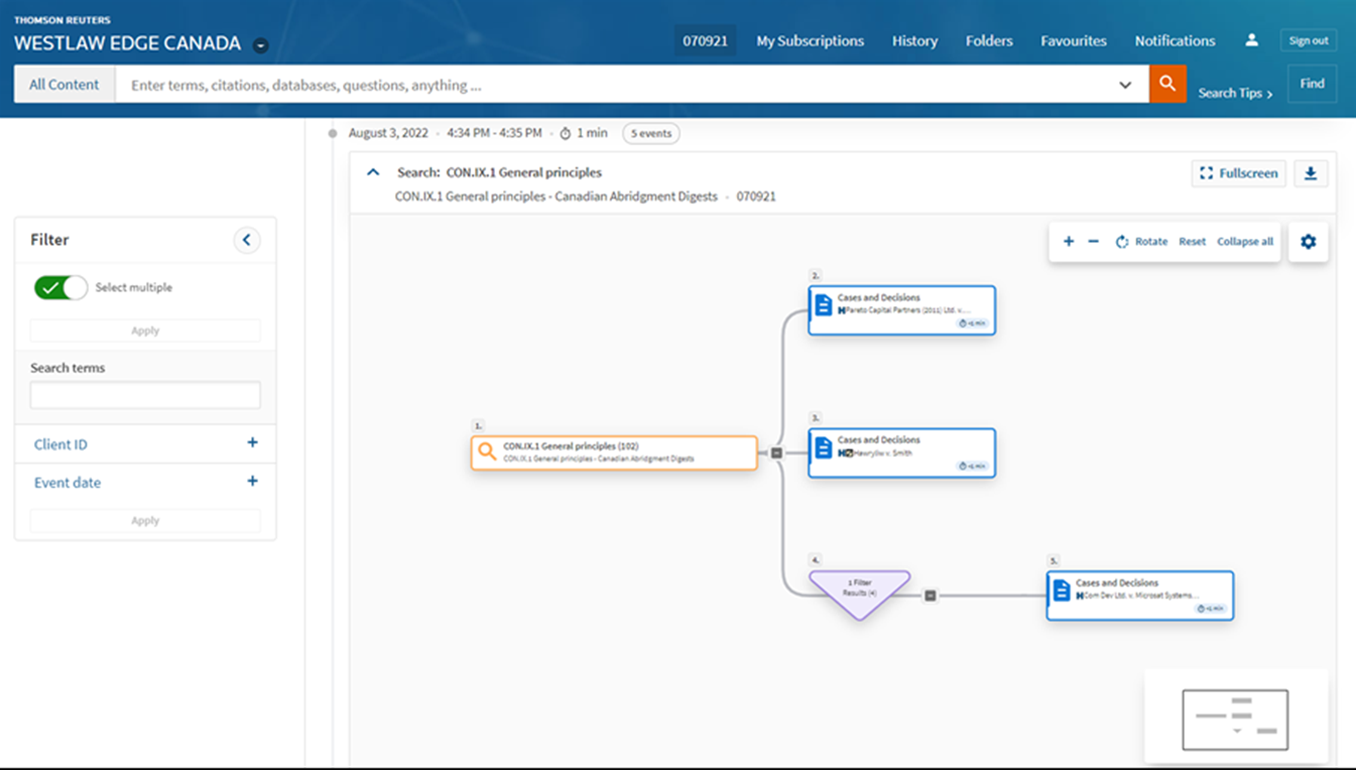The width and height of the screenshot is (1356, 770).
Task: Zoom out with the minus icon
Action: pyautogui.click(x=1093, y=242)
